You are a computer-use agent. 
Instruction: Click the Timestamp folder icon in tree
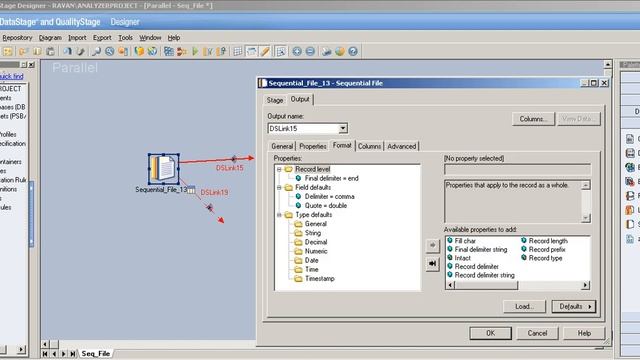(x=298, y=278)
